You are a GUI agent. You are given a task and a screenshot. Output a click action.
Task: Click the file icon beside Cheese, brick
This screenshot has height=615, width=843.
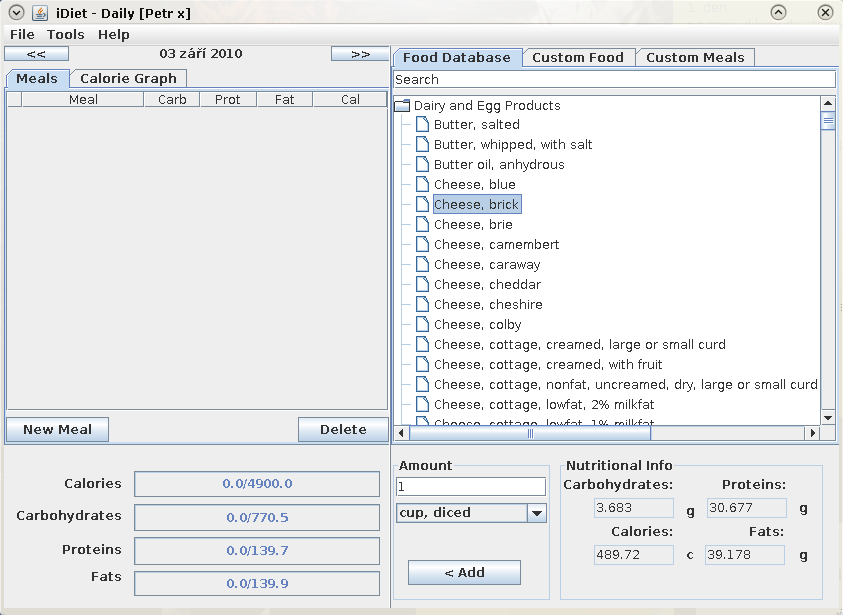(x=423, y=204)
